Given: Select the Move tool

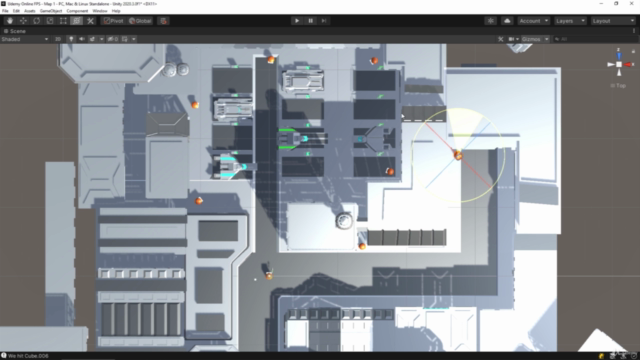Looking at the screenshot, I should pos(23,21).
